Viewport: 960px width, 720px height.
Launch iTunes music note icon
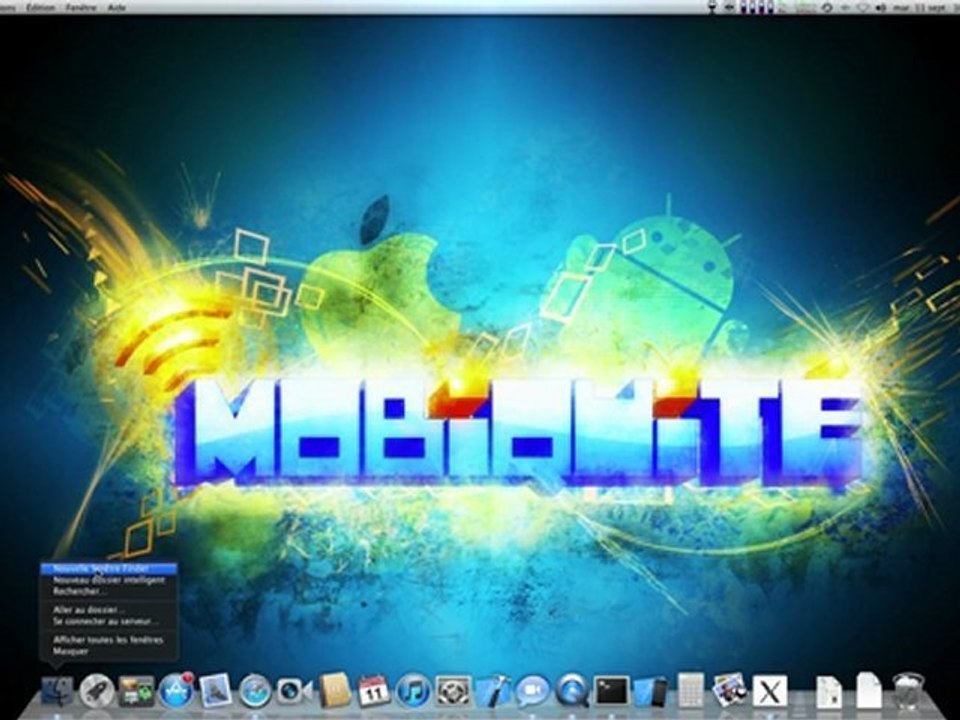tap(413, 692)
